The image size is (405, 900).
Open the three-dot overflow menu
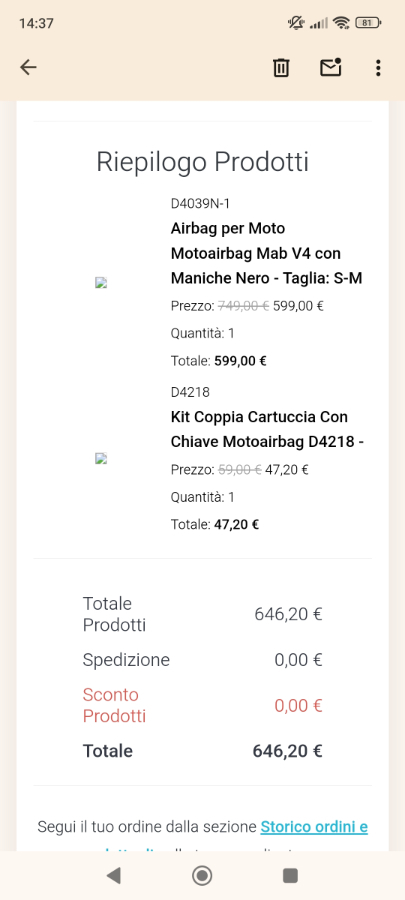click(x=377, y=68)
